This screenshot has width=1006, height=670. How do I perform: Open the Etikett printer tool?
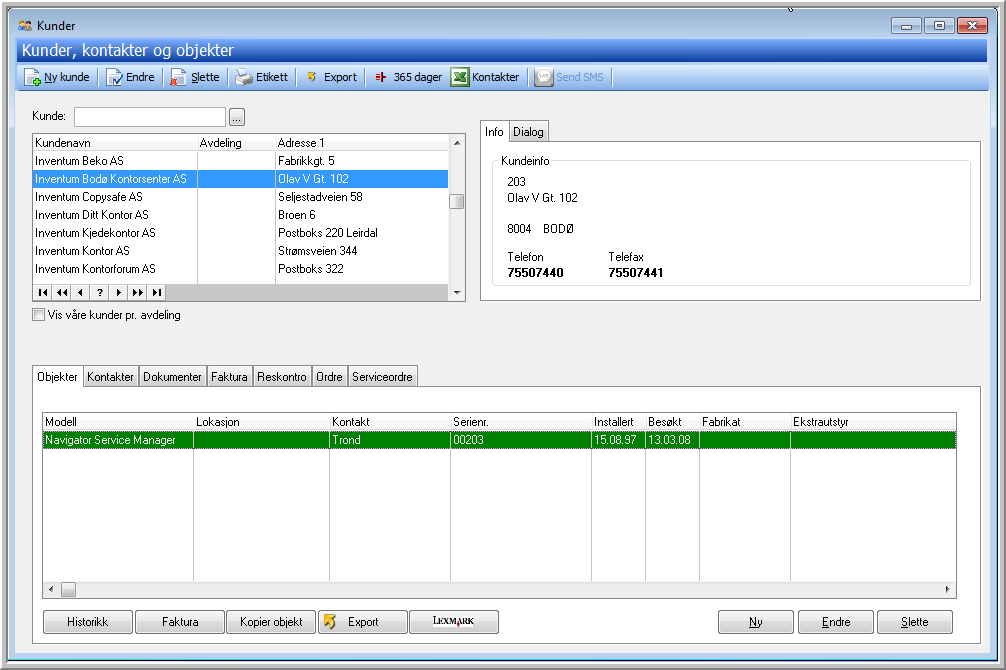point(244,78)
